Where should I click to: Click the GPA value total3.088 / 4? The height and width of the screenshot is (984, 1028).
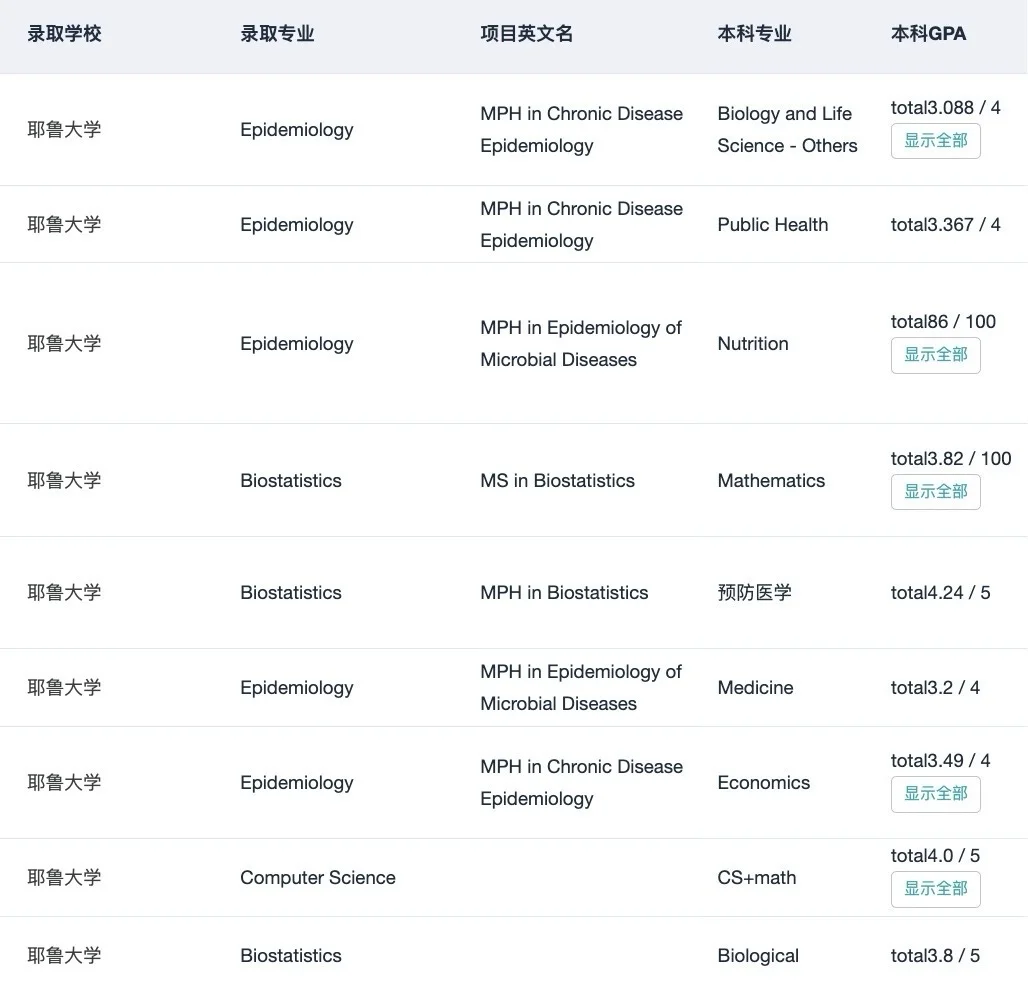coord(945,108)
